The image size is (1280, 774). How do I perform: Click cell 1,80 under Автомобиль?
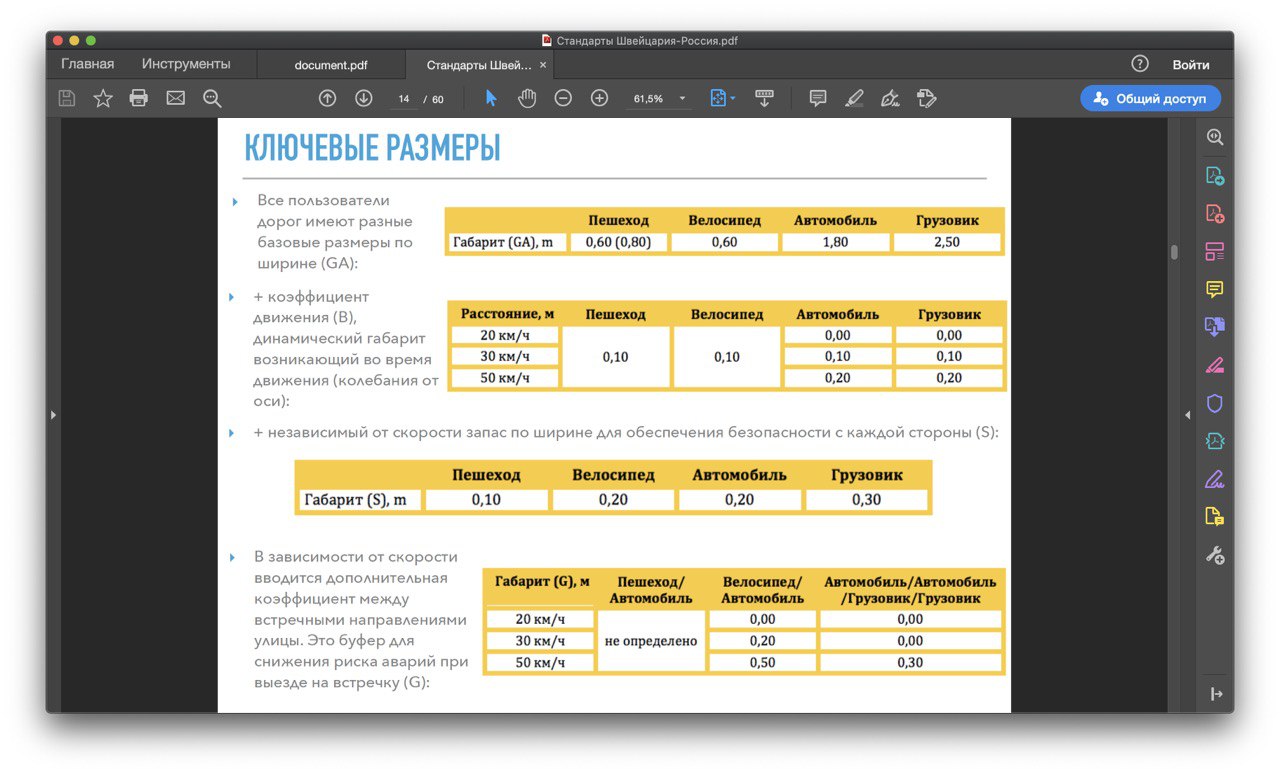pyautogui.click(x=836, y=242)
